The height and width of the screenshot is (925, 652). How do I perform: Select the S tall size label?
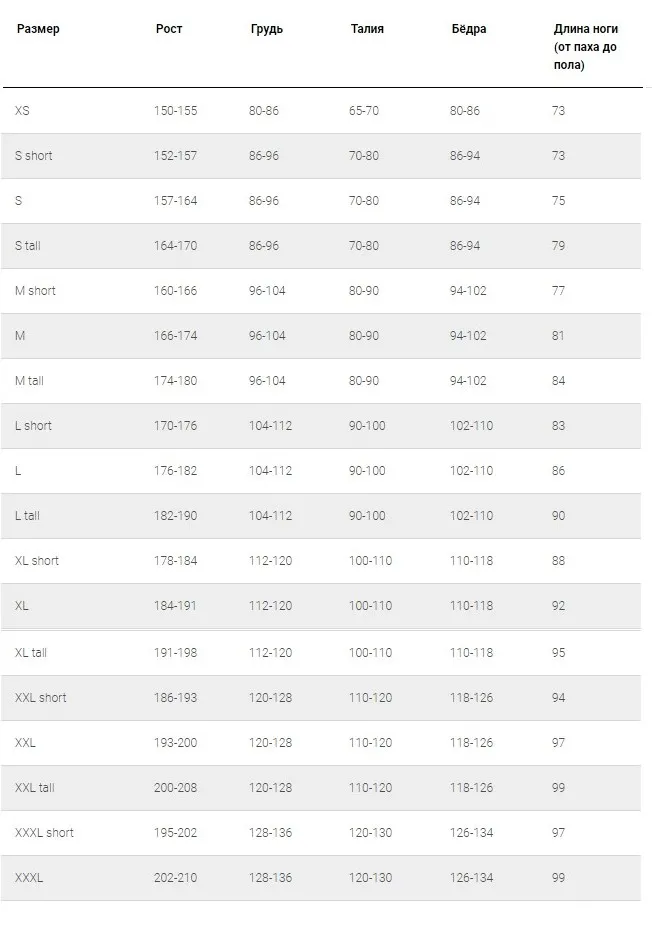click(x=28, y=245)
